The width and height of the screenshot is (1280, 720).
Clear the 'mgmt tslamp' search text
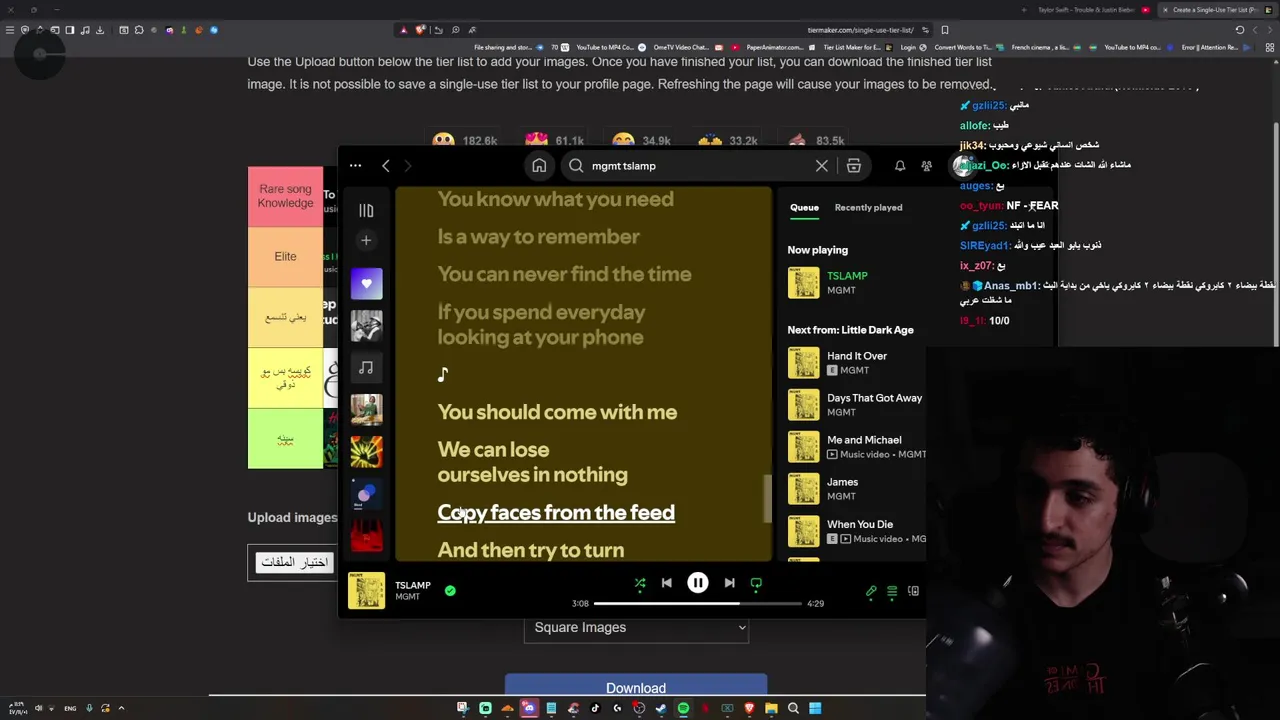[822, 166]
